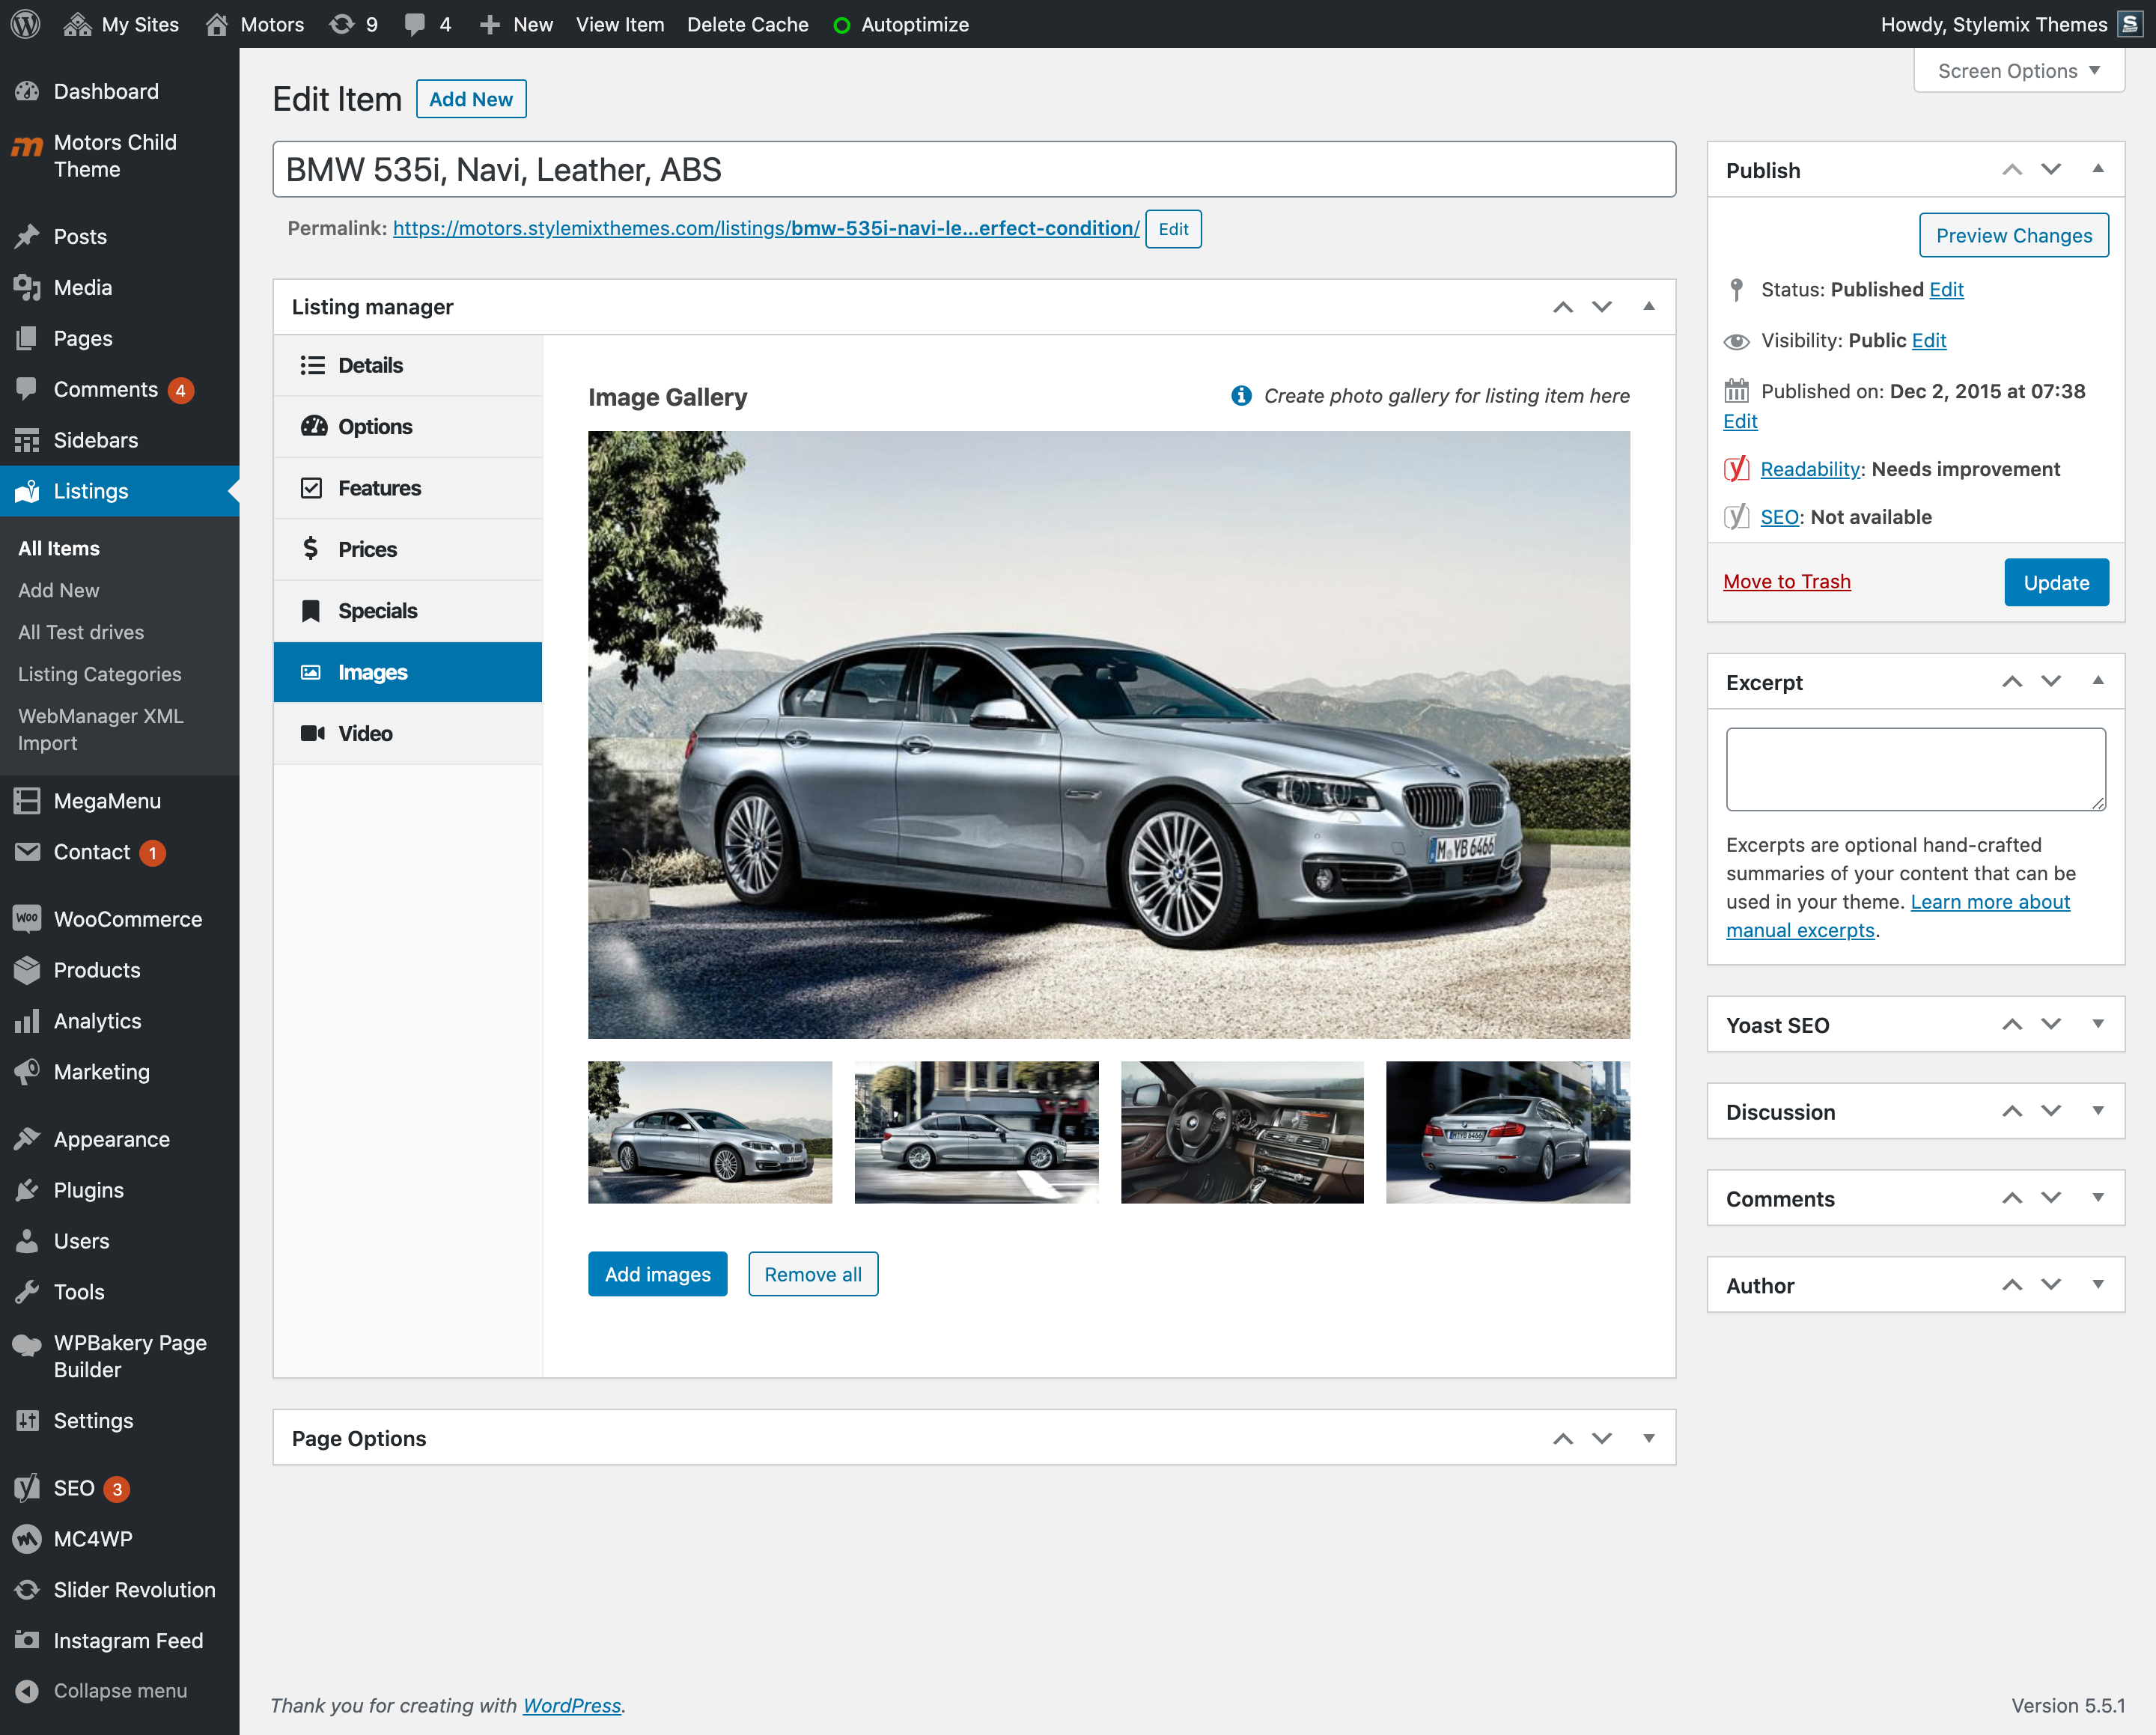The image size is (2156, 1735).
Task: Switch to the Features tab in Listing manager
Action: click(x=379, y=488)
